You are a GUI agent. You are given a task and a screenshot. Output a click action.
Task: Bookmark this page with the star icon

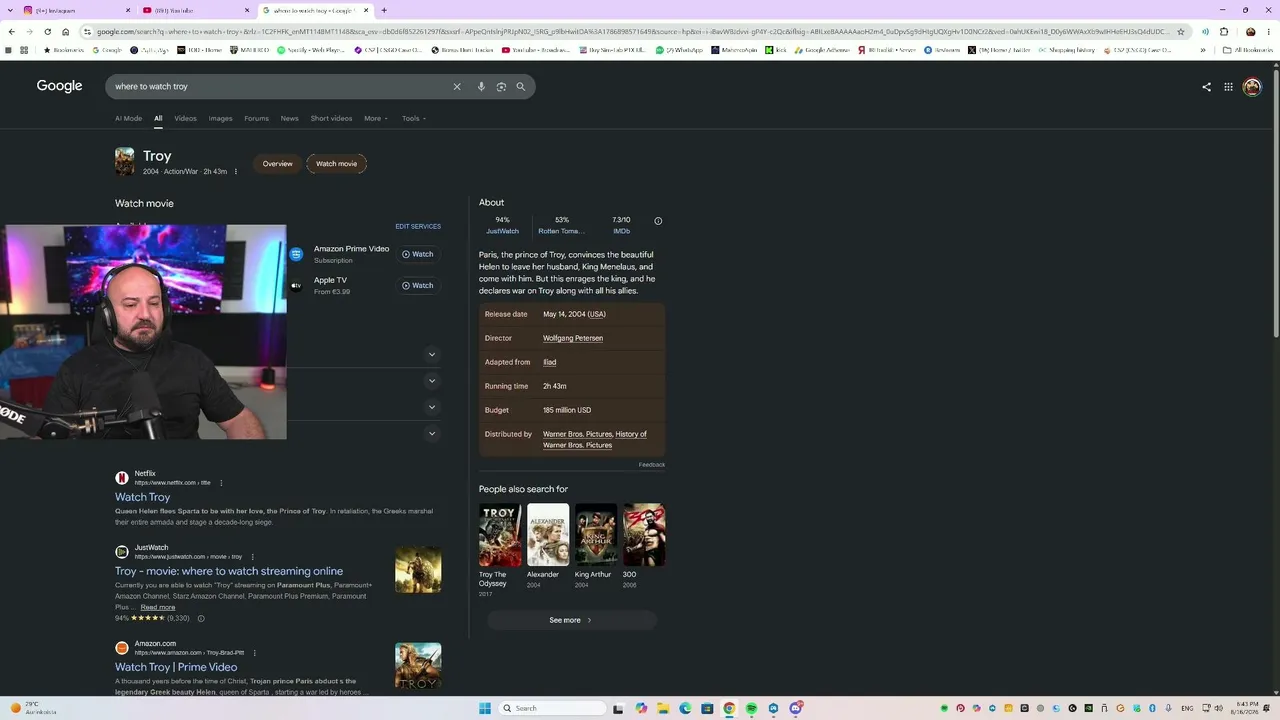click(x=1181, y=32)
